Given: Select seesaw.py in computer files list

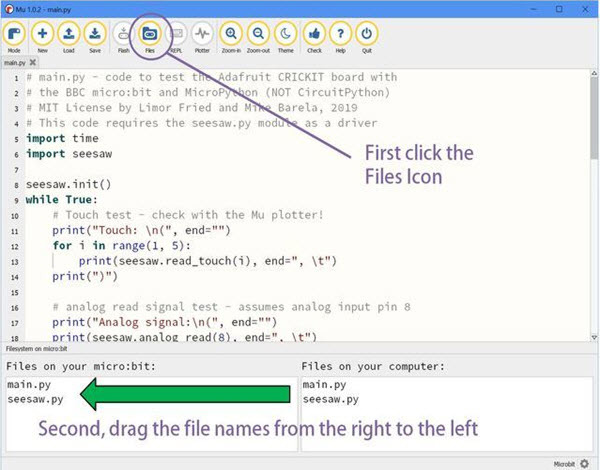Looking at the screenshot, I should click(x=327, y=399).
